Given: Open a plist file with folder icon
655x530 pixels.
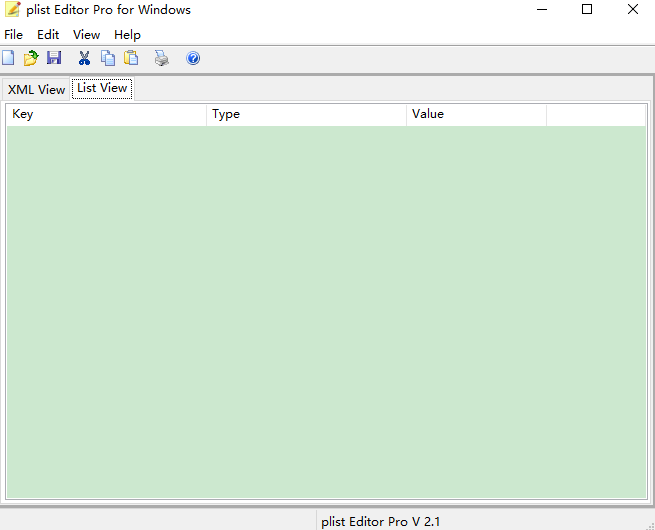Looking at the screenshot, I should 30,58.
